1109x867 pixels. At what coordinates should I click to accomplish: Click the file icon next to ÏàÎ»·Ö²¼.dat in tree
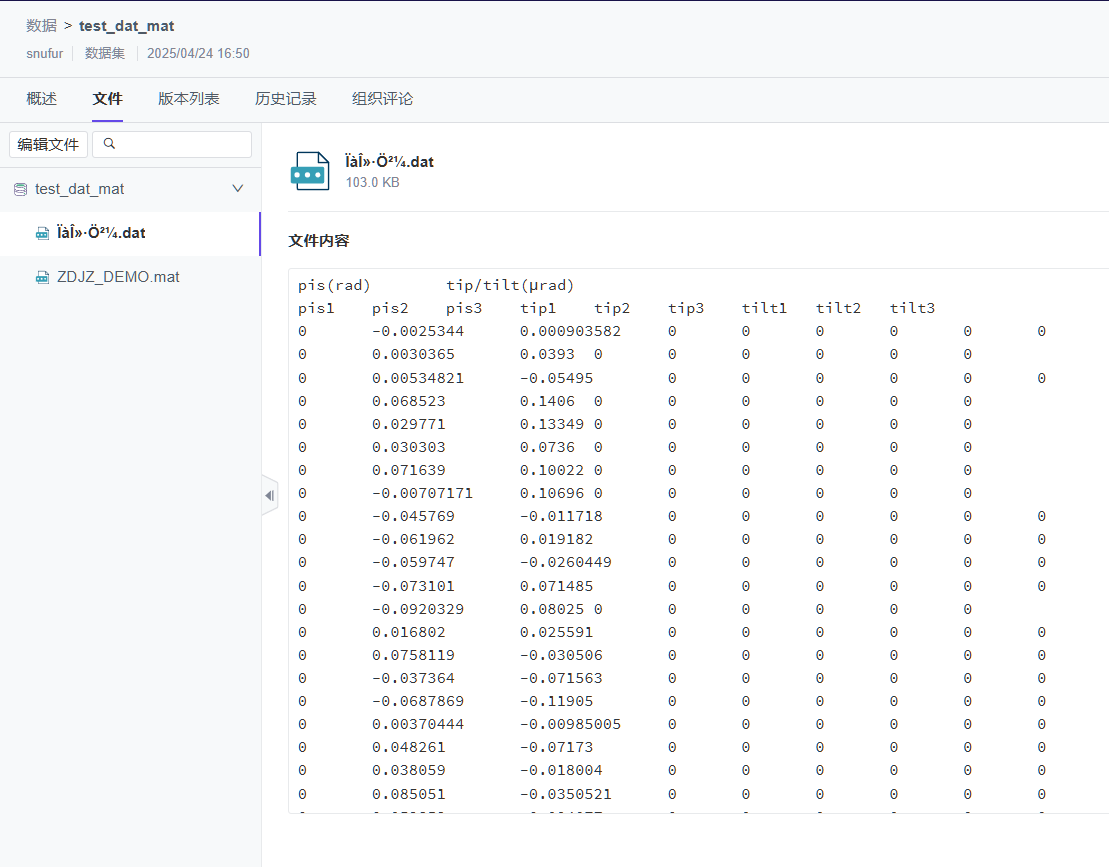click(42, 233)
